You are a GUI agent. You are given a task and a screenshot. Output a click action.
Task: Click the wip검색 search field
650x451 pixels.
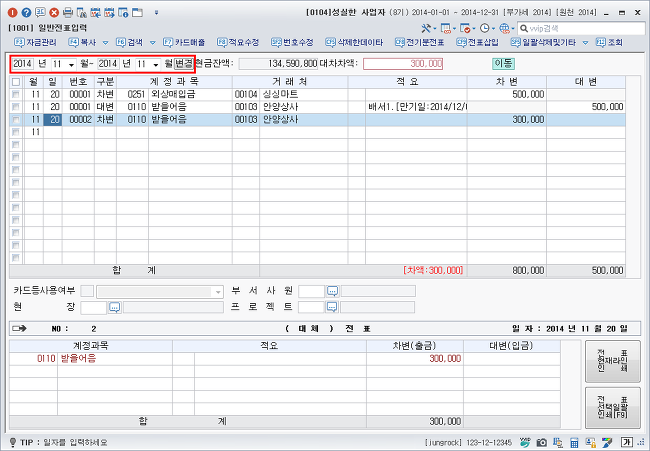(582, 28)
